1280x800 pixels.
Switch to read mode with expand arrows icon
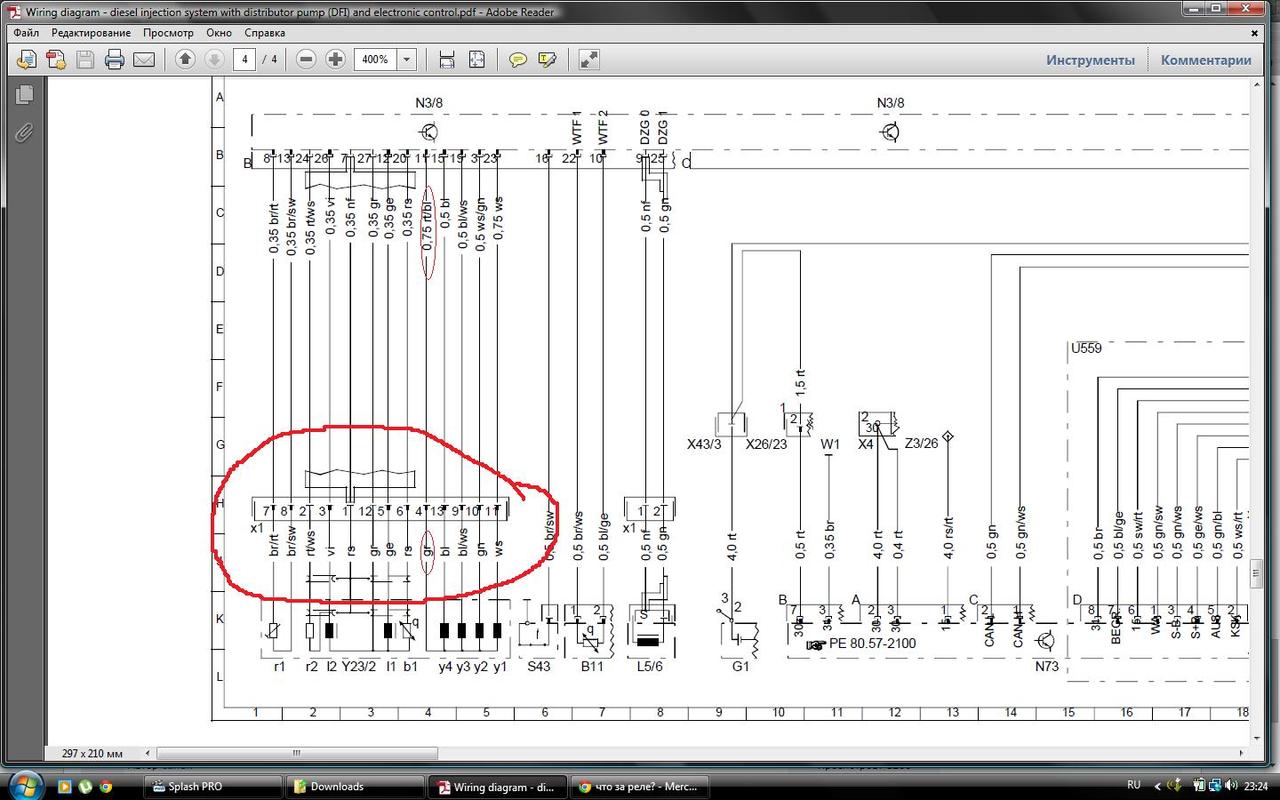click(x=589, y=60)
